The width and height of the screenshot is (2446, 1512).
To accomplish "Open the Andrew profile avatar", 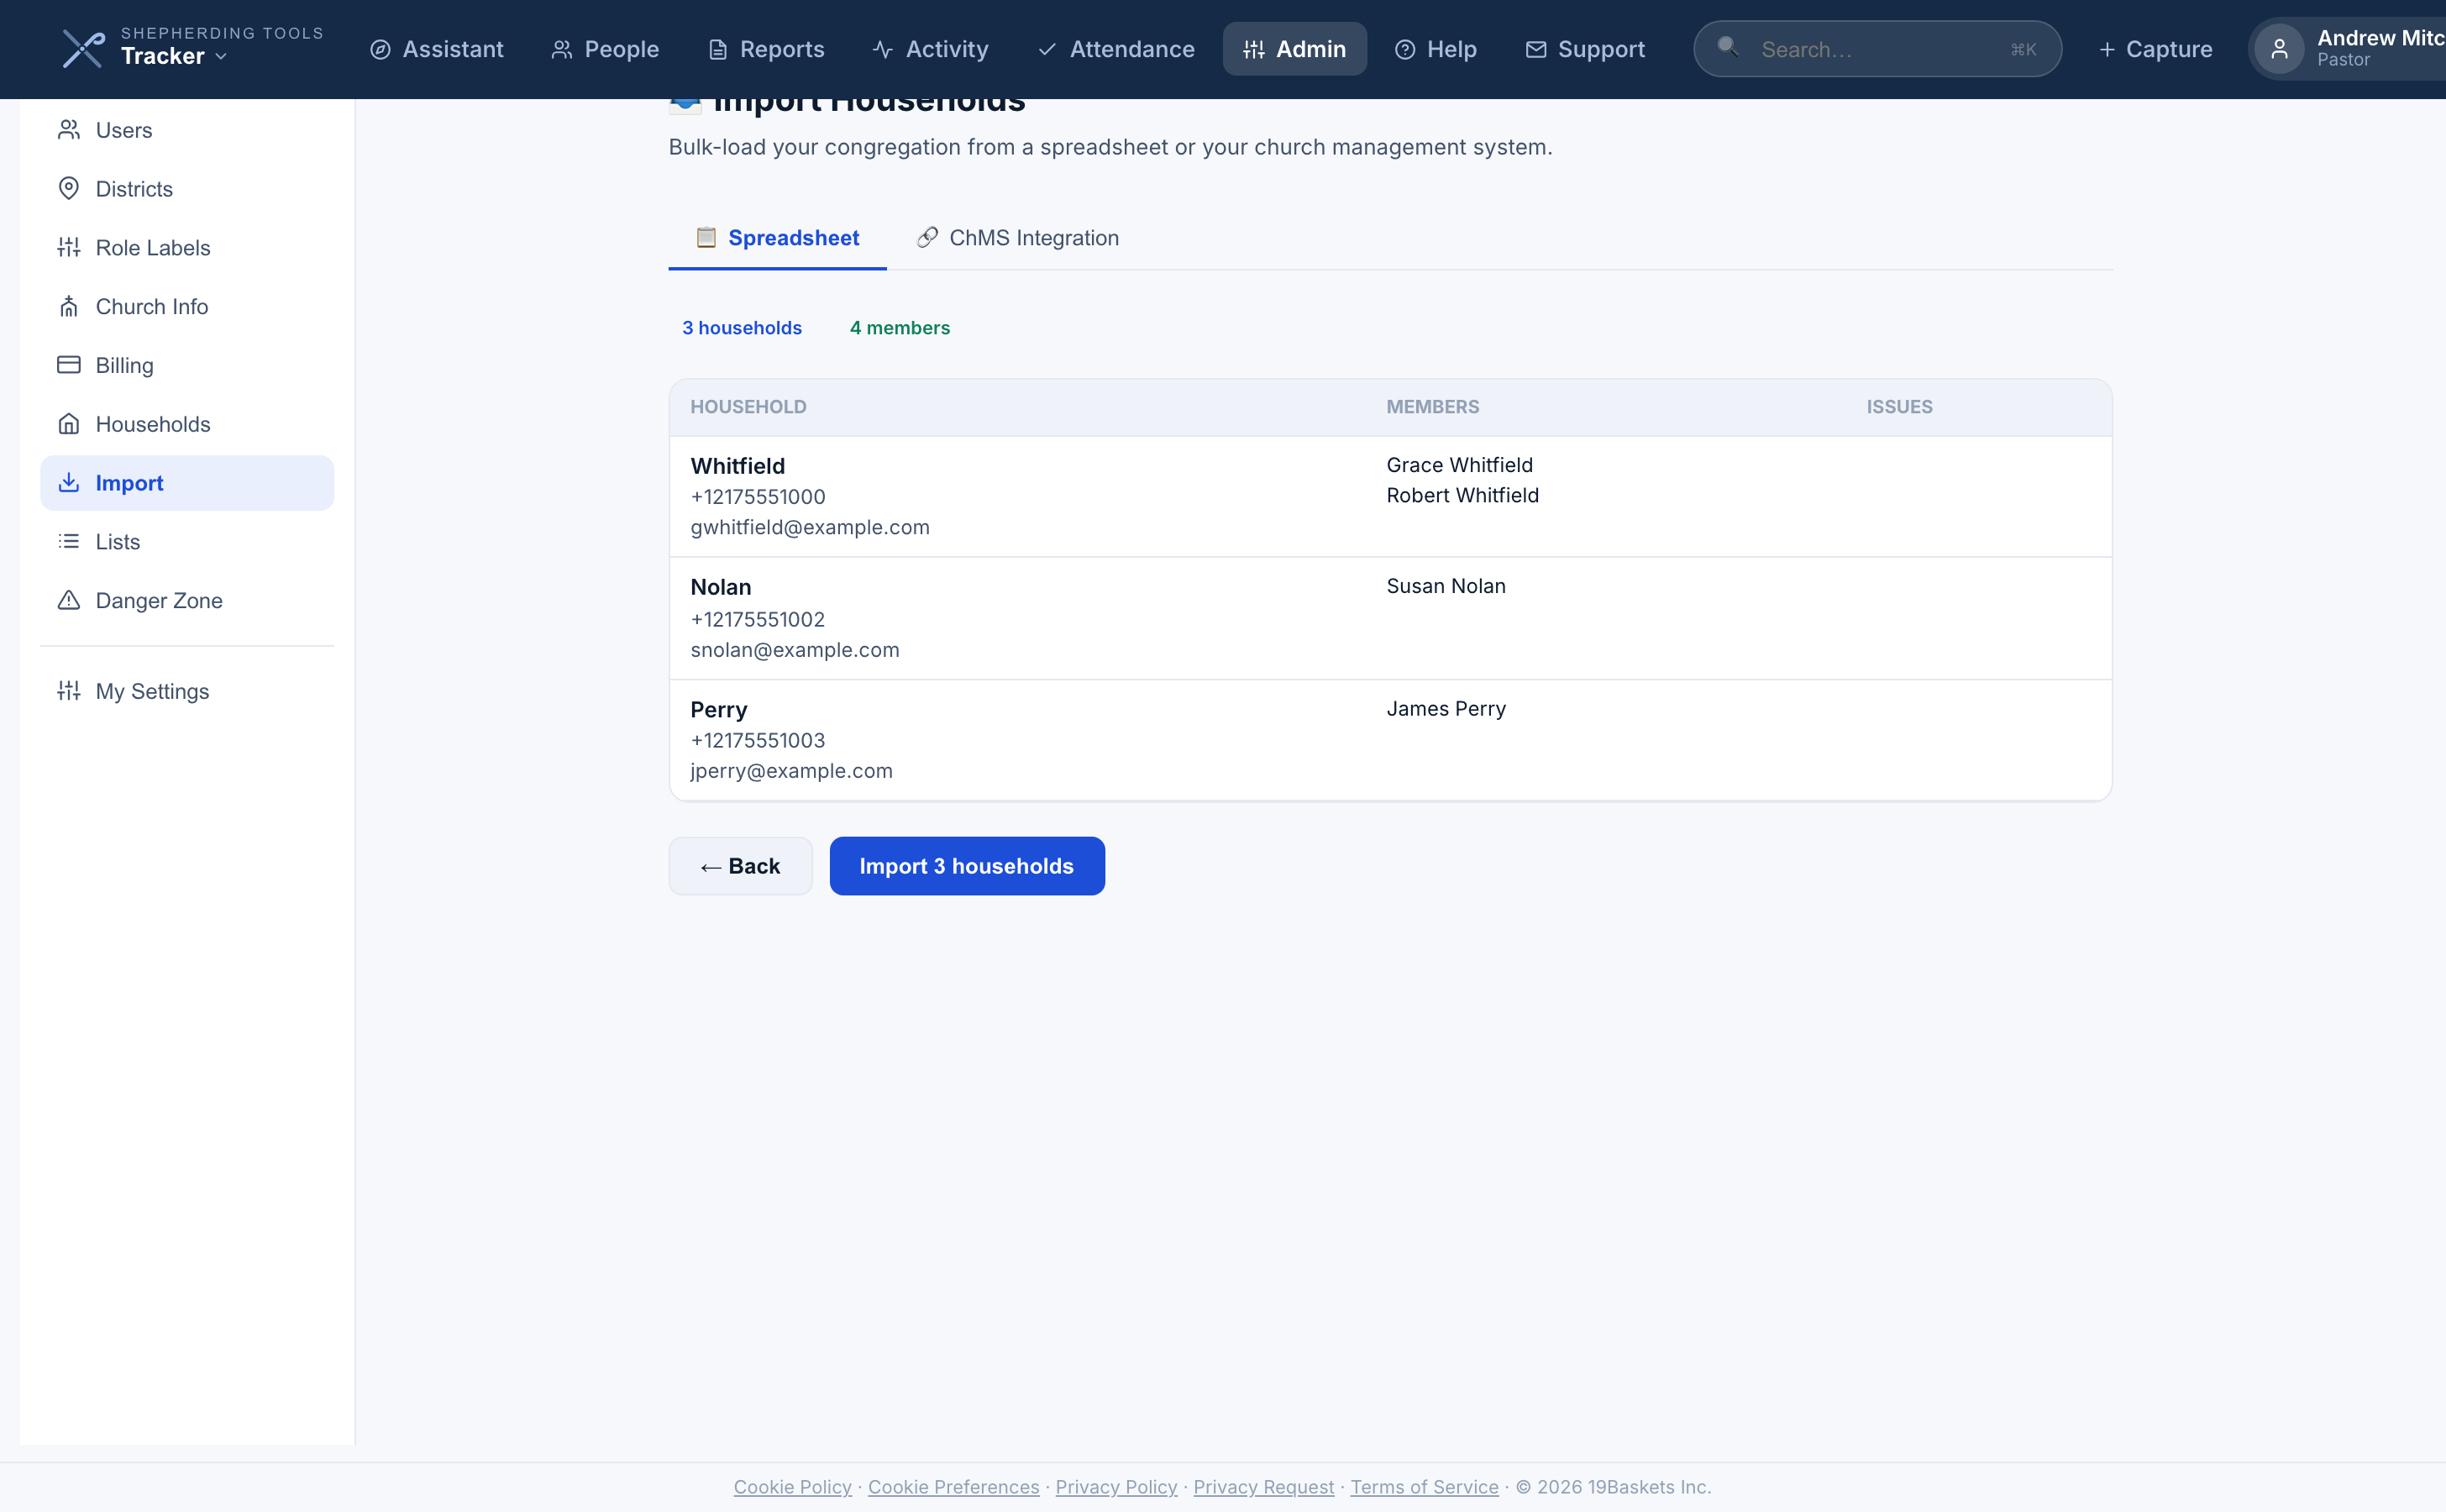I will click(2279, 49).
